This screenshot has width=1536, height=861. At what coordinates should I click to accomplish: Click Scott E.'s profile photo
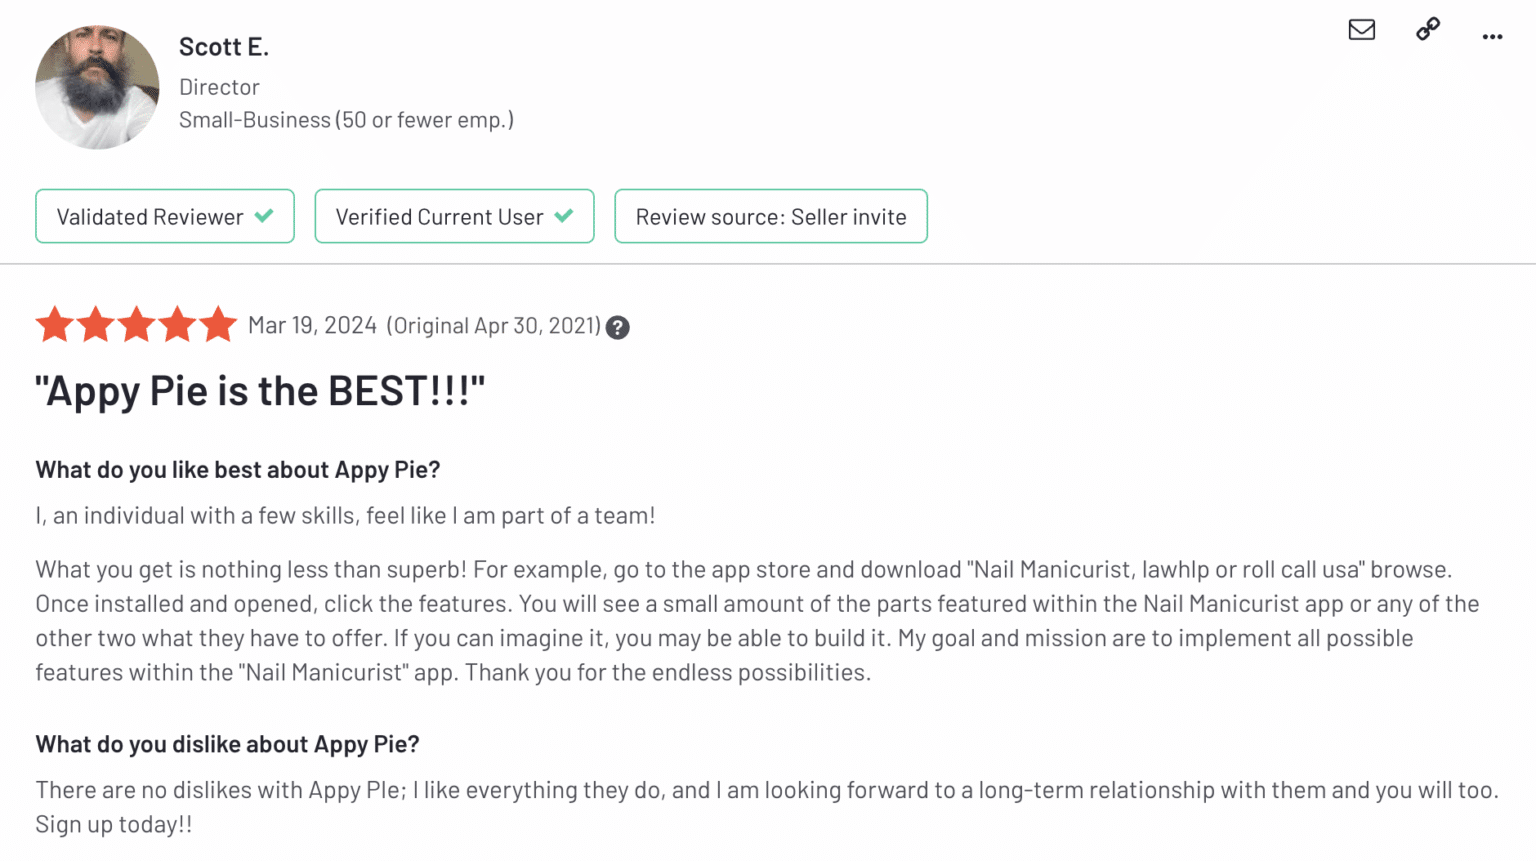point(97,88)
